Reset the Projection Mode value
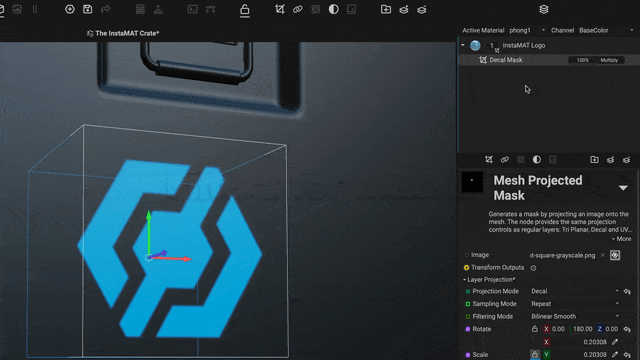 (627, 291)
